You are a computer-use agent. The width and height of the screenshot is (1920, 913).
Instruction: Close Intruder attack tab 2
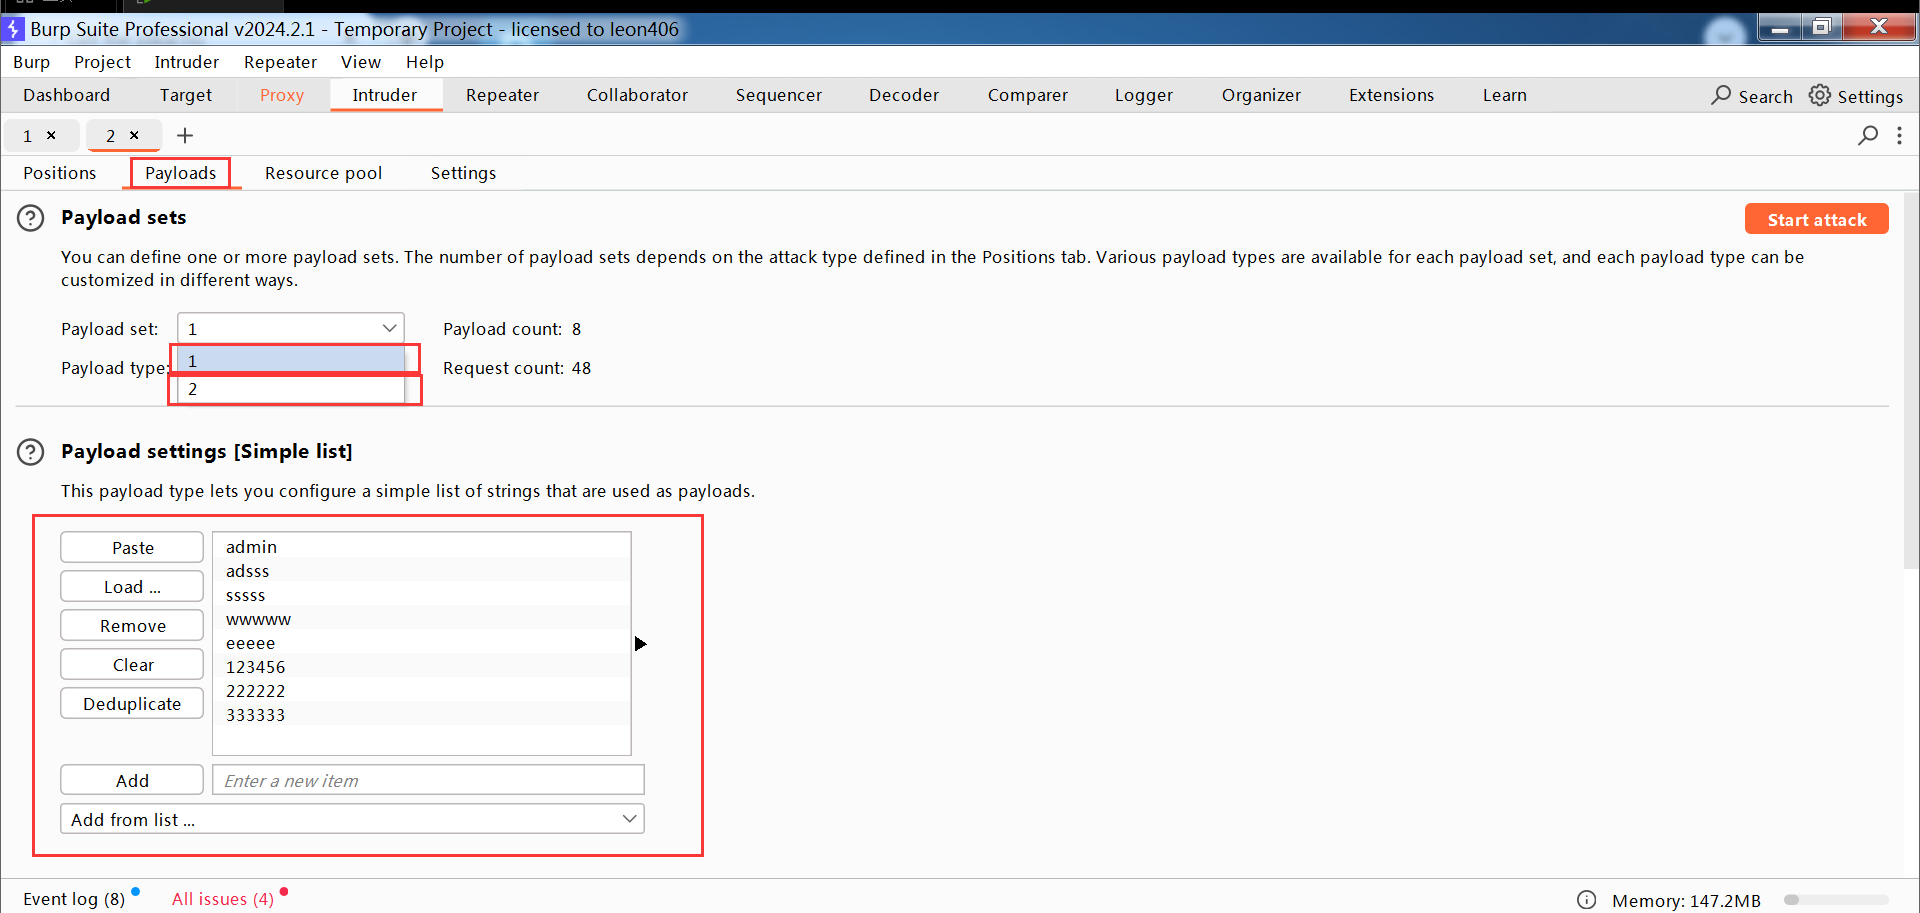coord(134,136)
